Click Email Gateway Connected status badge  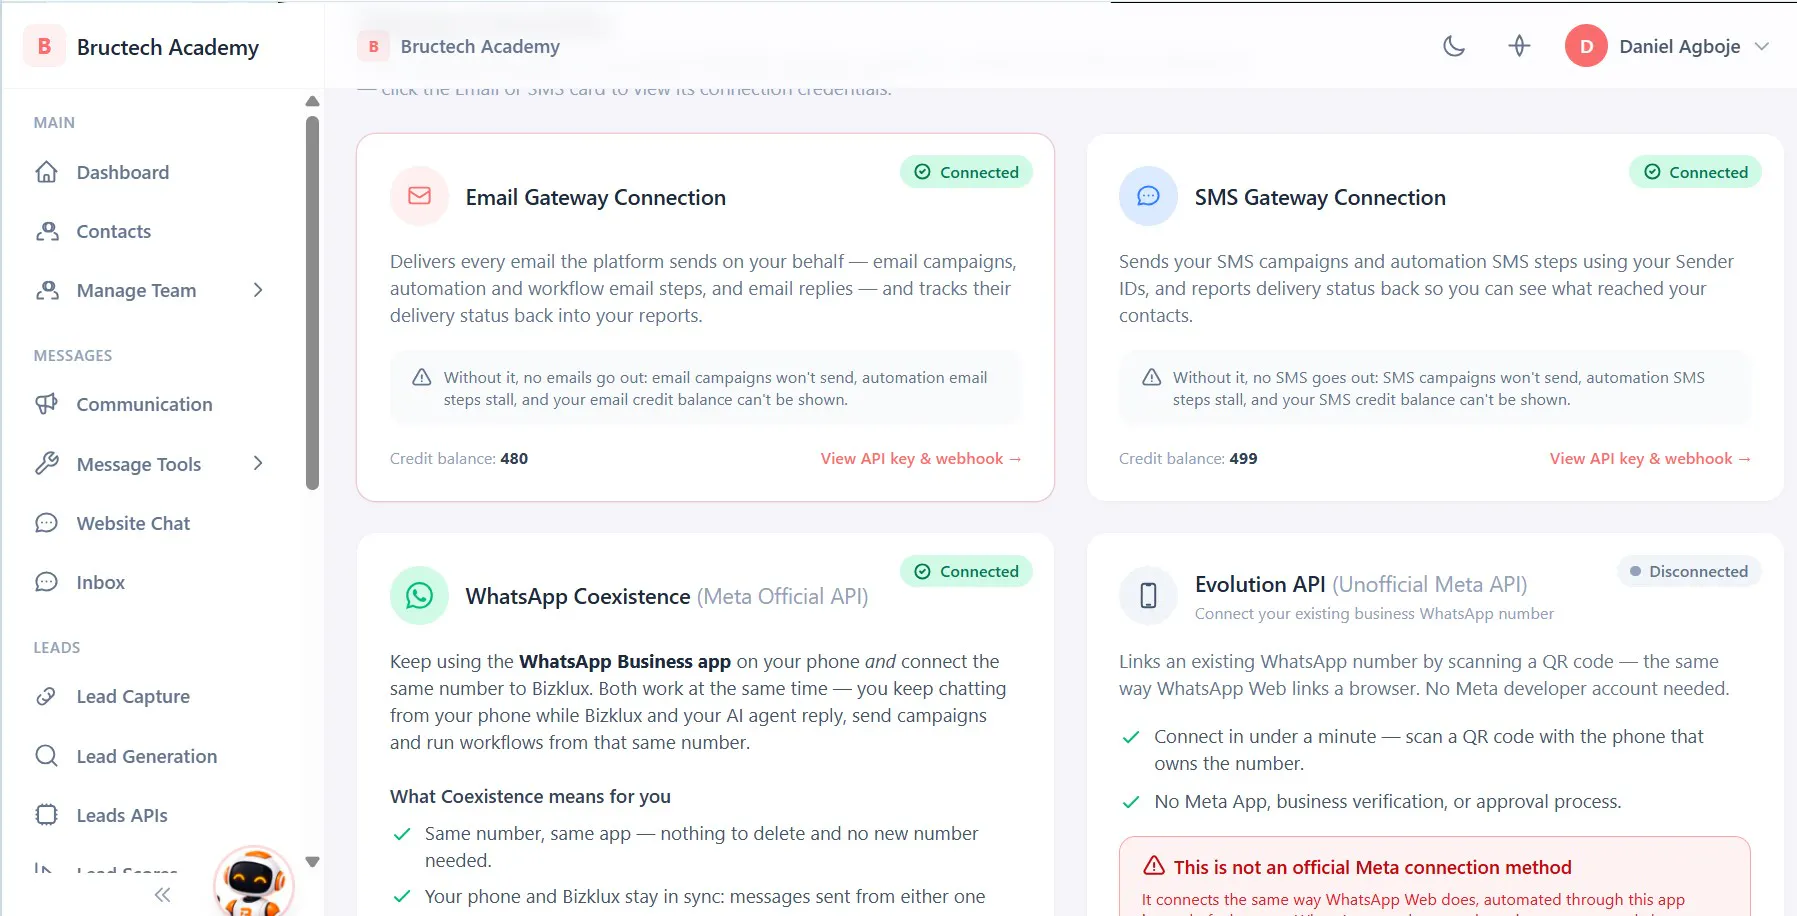[x=966, y=172]
